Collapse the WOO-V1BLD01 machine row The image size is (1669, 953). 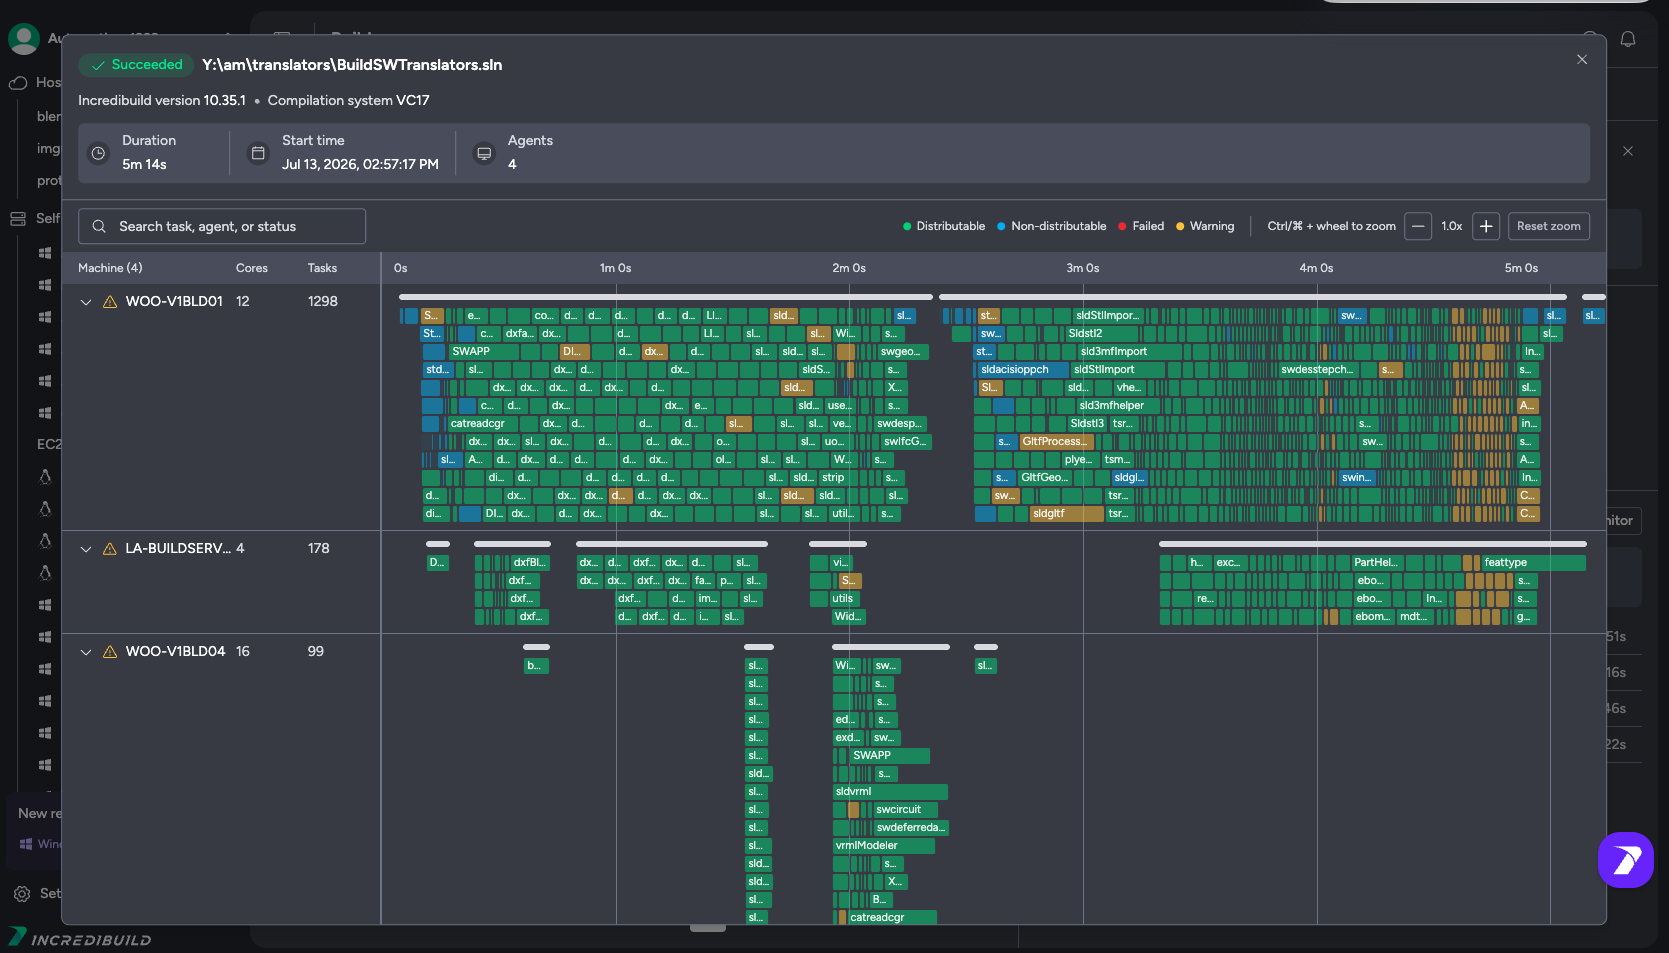coord(86,302)
